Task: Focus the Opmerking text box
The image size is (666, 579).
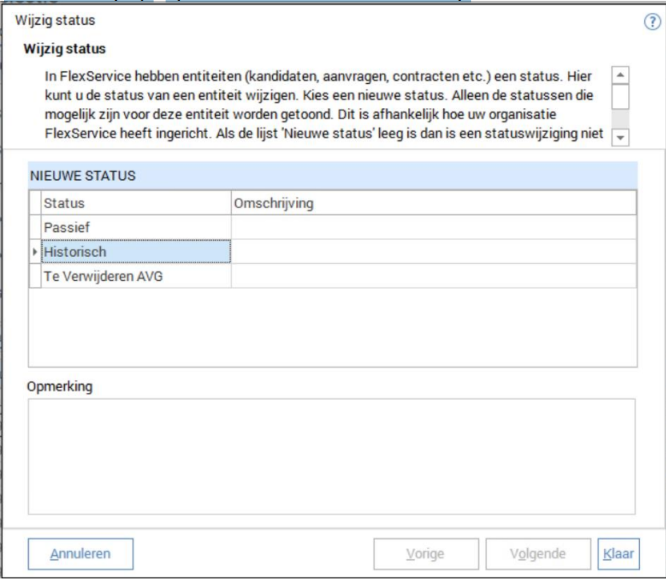Action: coord(331,455)
